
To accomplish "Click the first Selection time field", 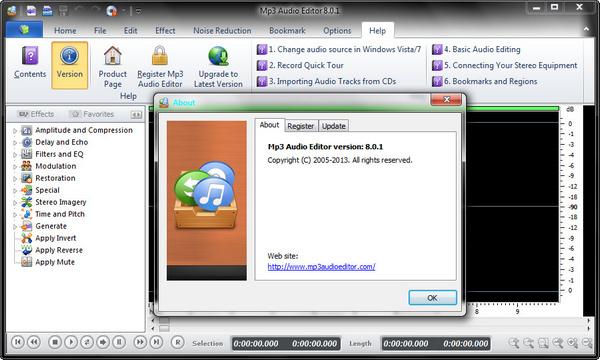I will [x=256, y=344].
